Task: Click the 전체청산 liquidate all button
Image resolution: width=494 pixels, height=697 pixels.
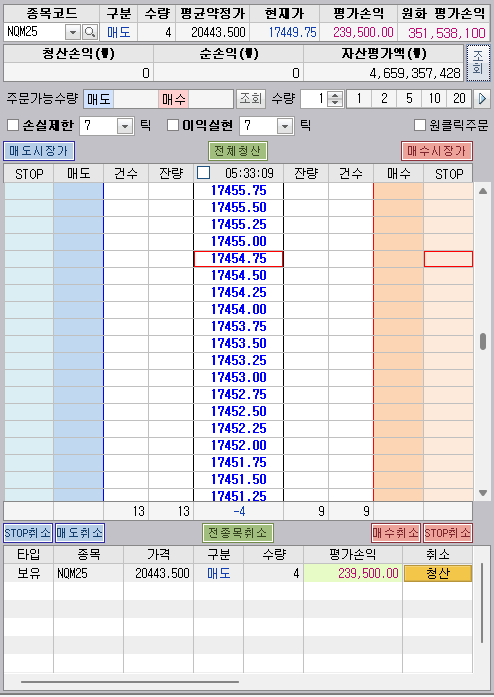Action: [x=237, y=151]
